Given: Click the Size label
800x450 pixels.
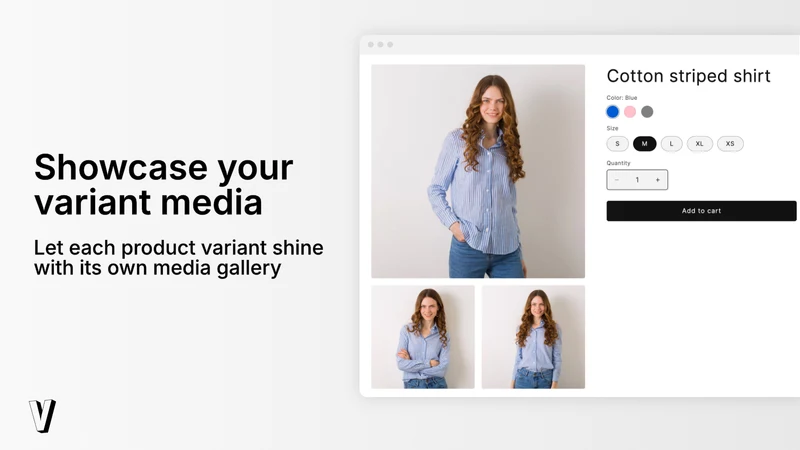Looking at the screenshot, I should point(612,128).
